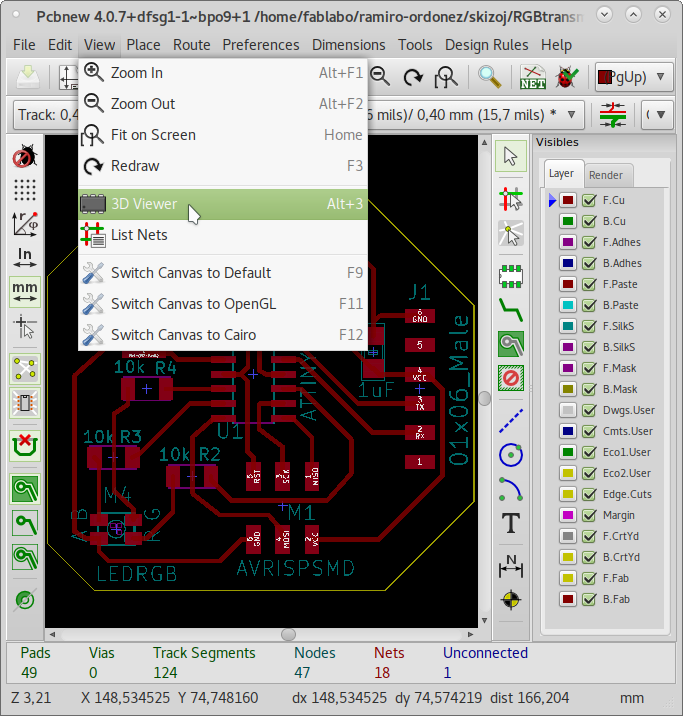Image resolution: width=683 pixels, height=716 pixels.
Task: Run Design Rules Check ladybug icon
Action: [566, 76]
